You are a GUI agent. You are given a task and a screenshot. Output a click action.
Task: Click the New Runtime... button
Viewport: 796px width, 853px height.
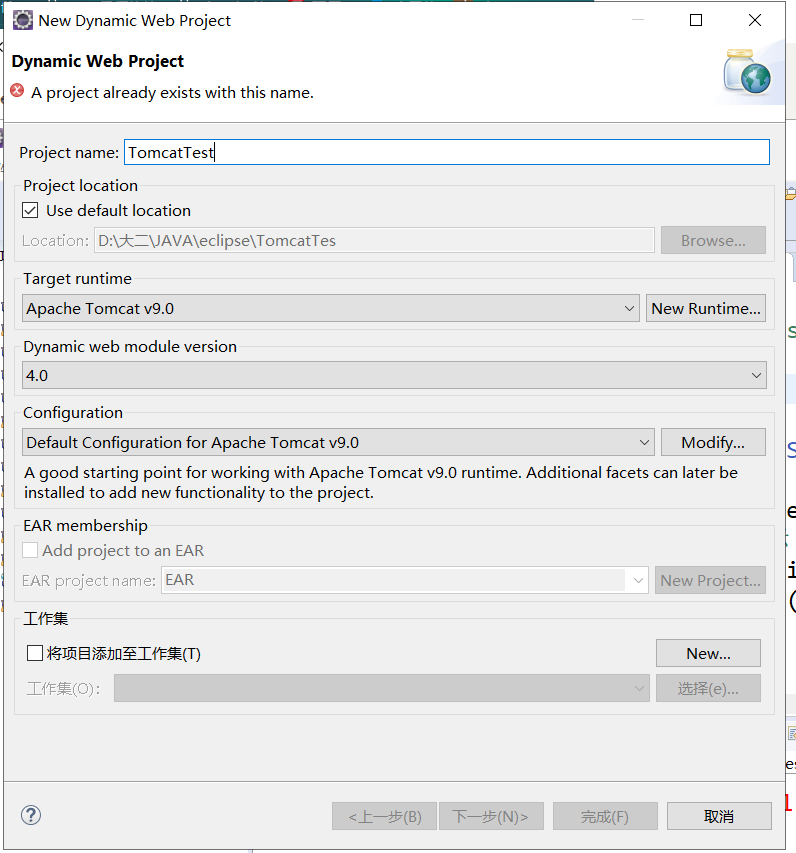(706, 308)
